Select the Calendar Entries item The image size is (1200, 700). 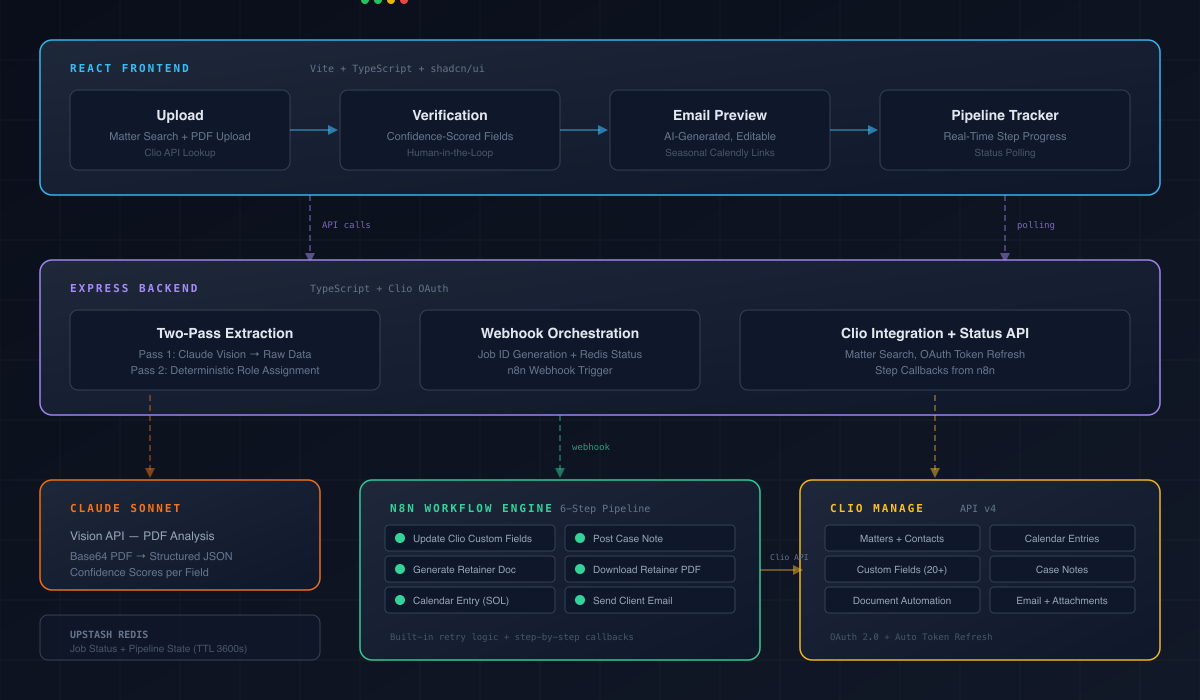(1062, 539)
